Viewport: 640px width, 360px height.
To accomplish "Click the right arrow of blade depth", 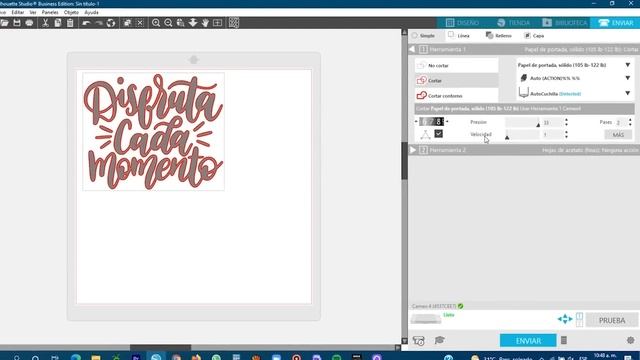I will click(447, 122).
